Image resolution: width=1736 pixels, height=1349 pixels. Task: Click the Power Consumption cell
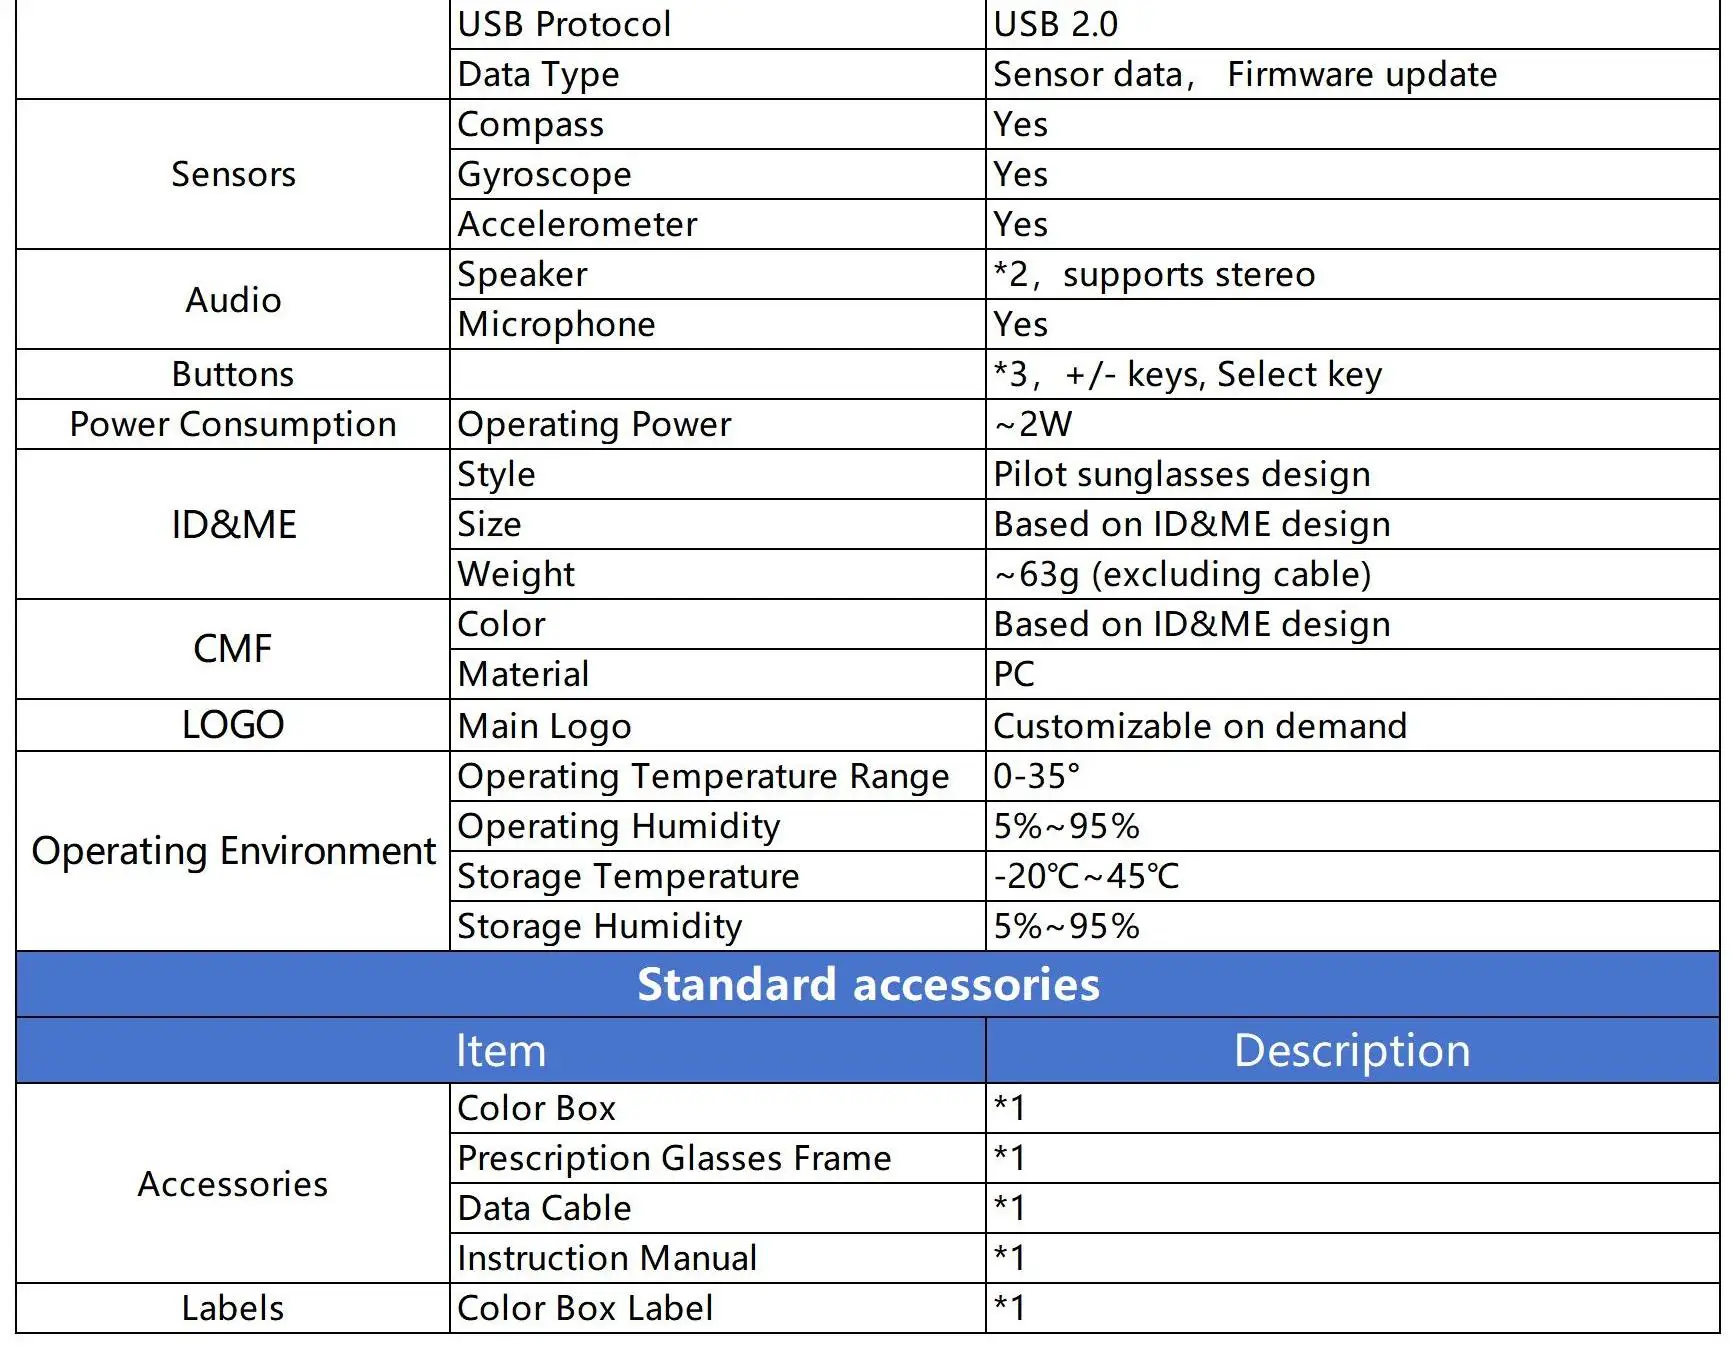233,424
